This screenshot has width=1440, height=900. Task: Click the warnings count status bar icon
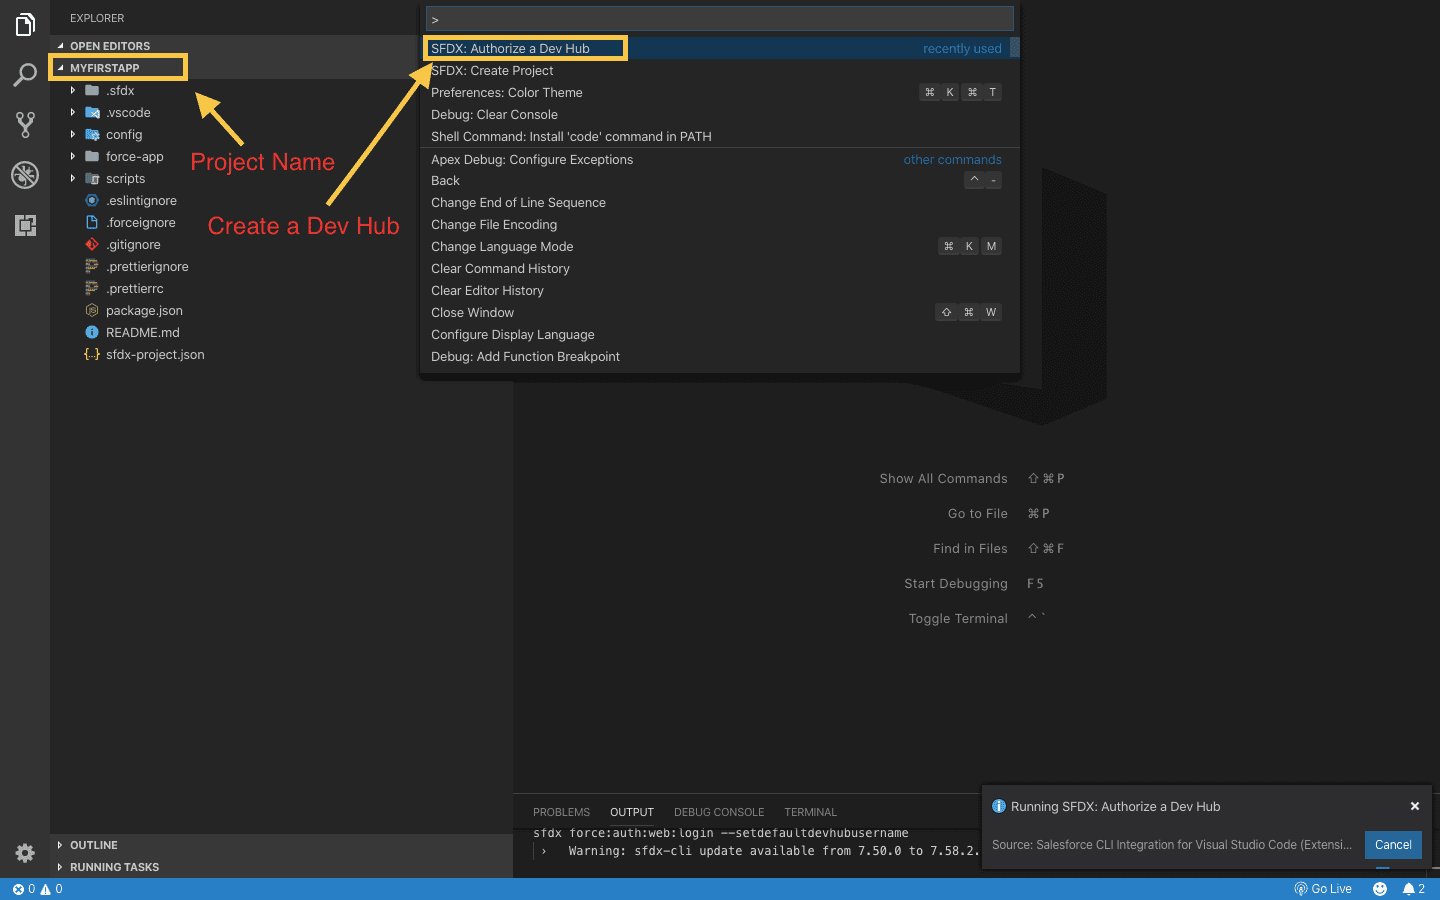click(51, 889)
